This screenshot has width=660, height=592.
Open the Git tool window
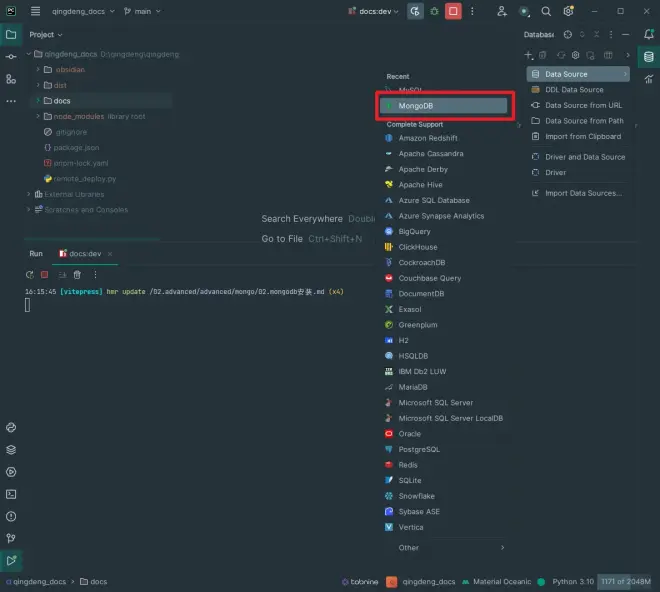click(11, 538)
